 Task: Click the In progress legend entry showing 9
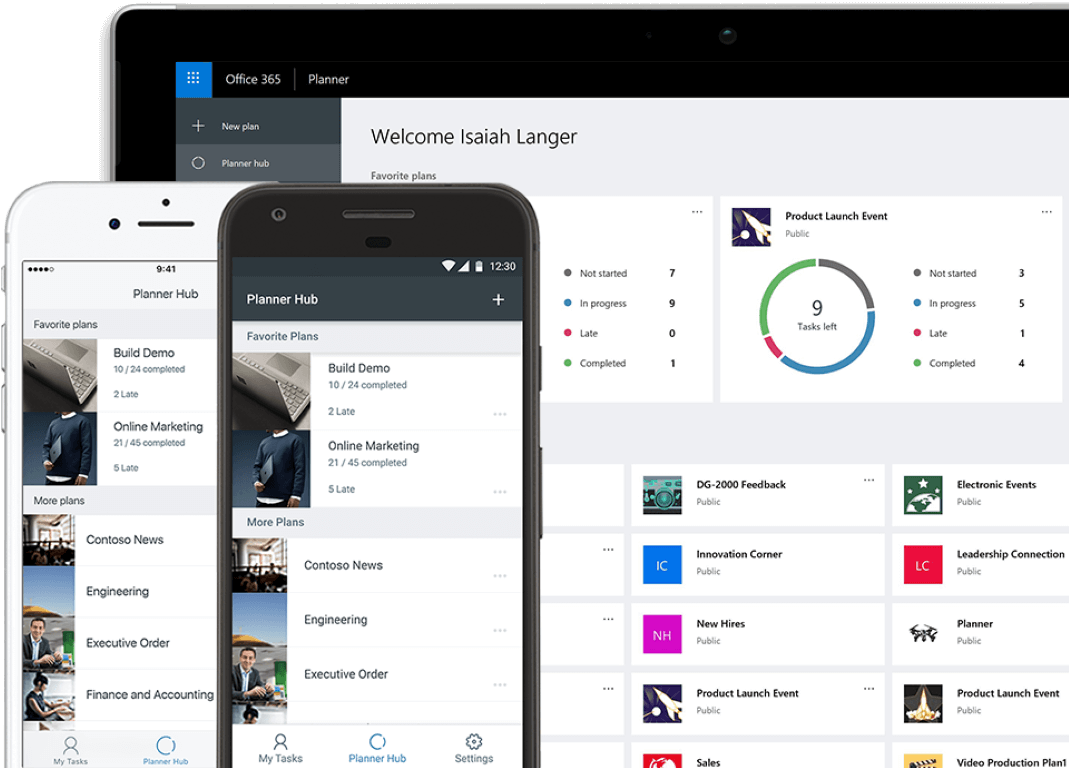(619, 304)
